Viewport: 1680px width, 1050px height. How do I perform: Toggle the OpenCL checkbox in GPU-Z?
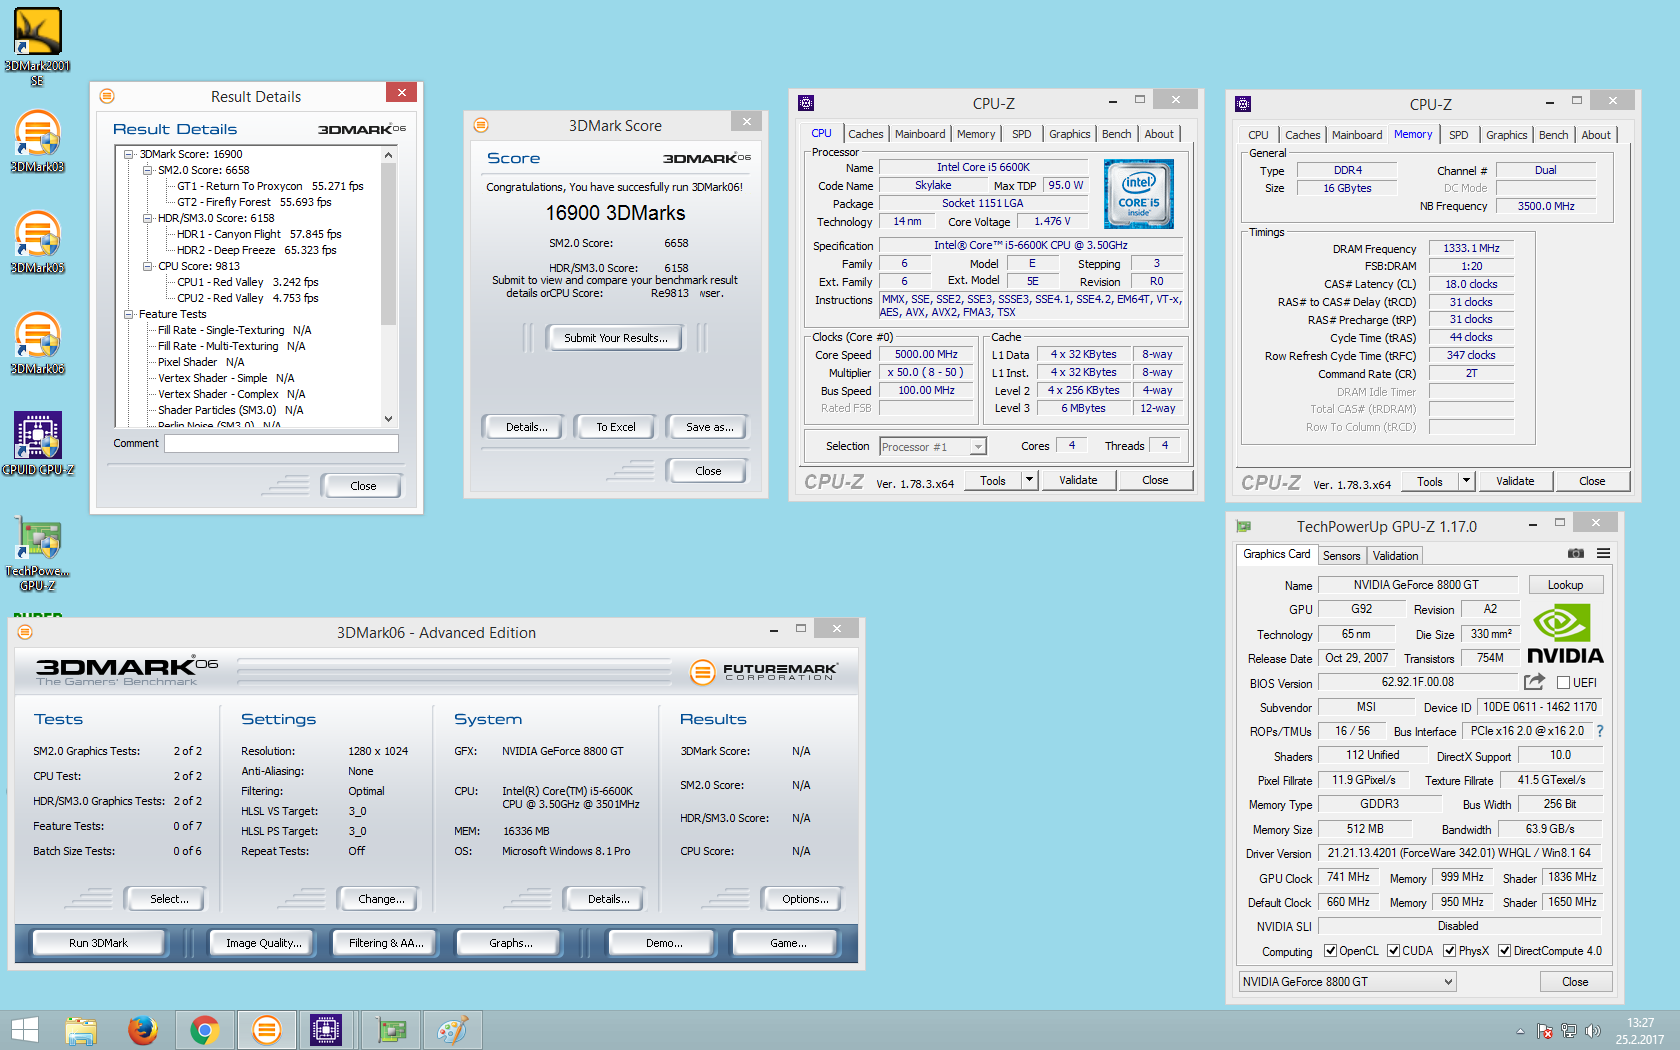click(x=1330, y=951)
